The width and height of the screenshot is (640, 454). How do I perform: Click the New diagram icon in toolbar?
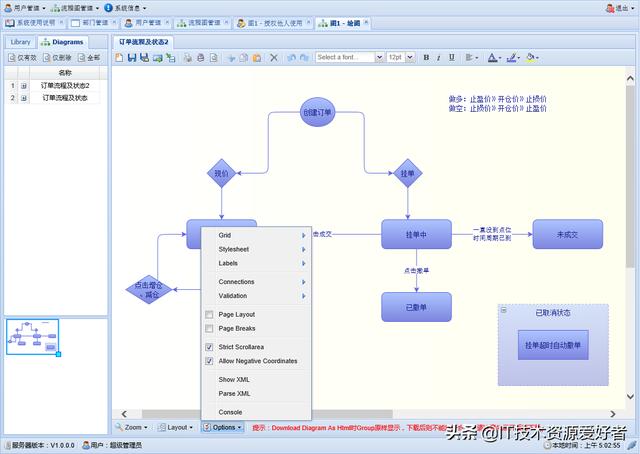(119, 58)
